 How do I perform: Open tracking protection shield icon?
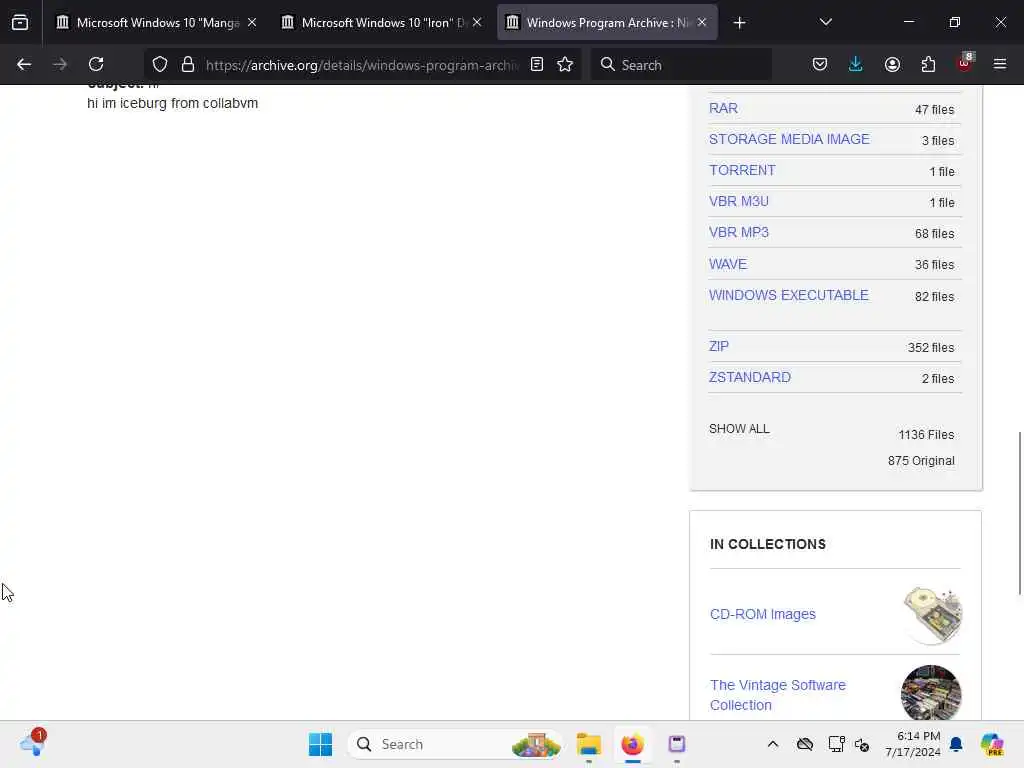pyautogui.click(x=160, y=64)
